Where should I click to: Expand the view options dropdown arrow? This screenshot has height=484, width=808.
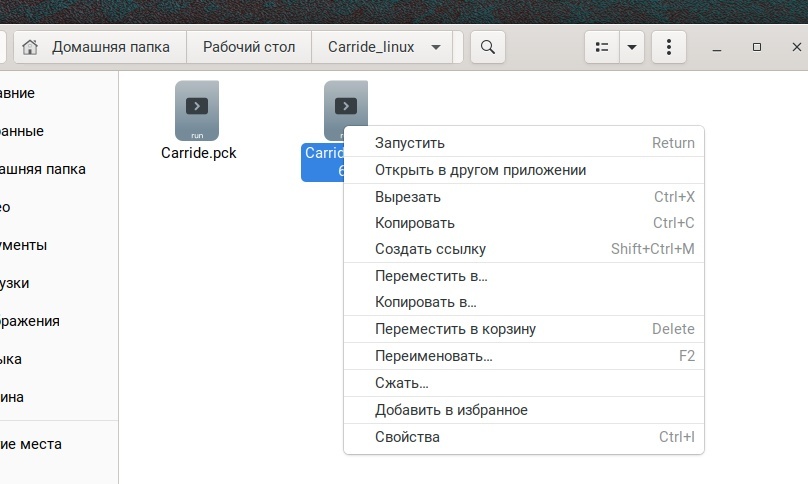[x=632, y=47]
